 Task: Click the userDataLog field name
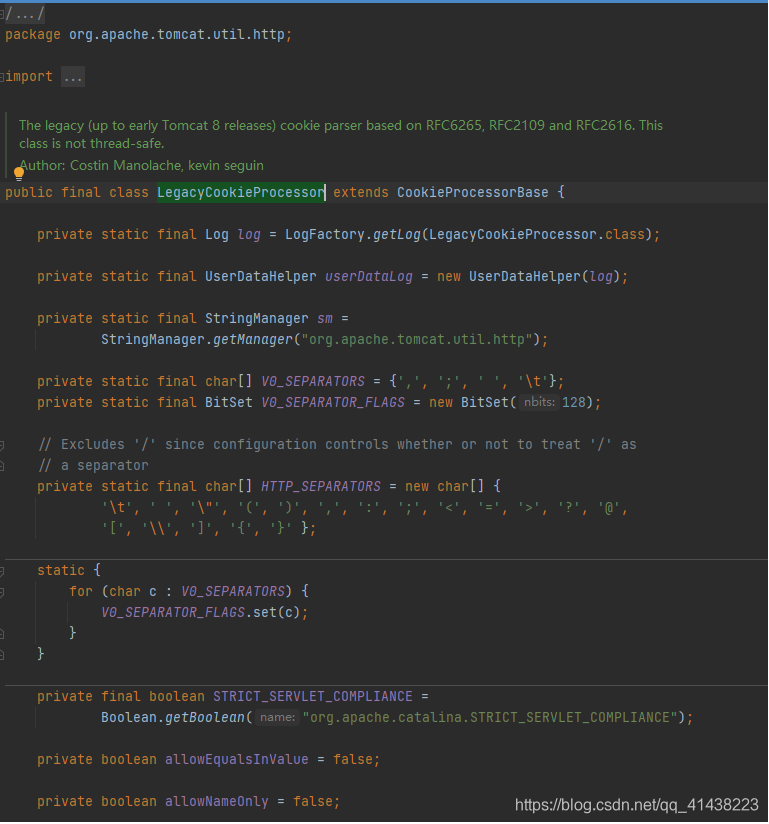tap(368, 276)
